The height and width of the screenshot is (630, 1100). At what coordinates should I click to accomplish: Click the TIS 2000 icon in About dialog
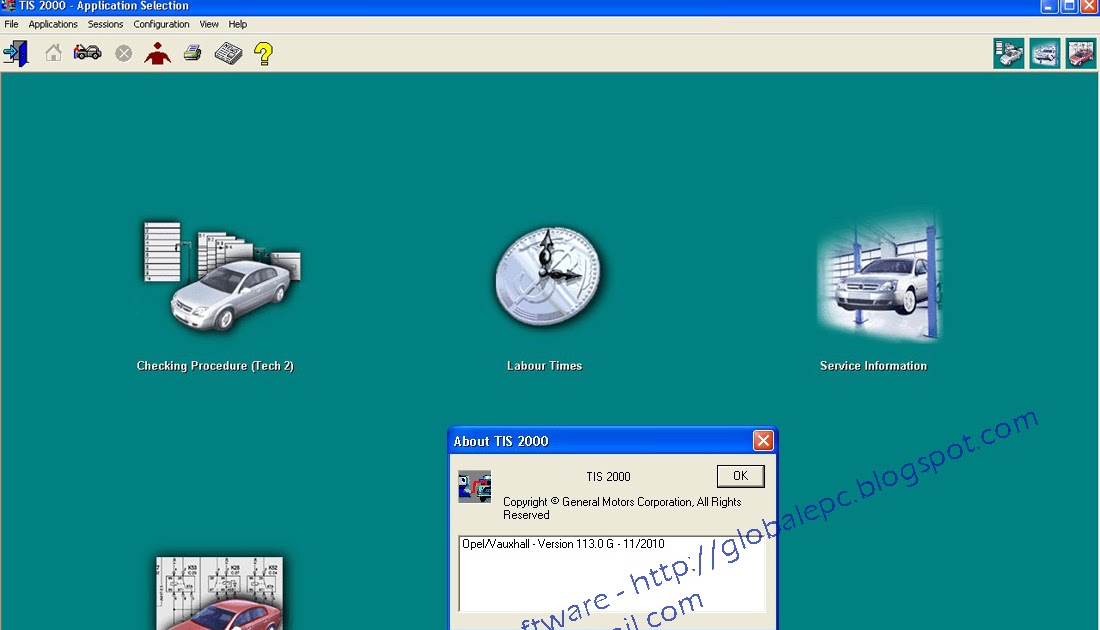(475, 486)
